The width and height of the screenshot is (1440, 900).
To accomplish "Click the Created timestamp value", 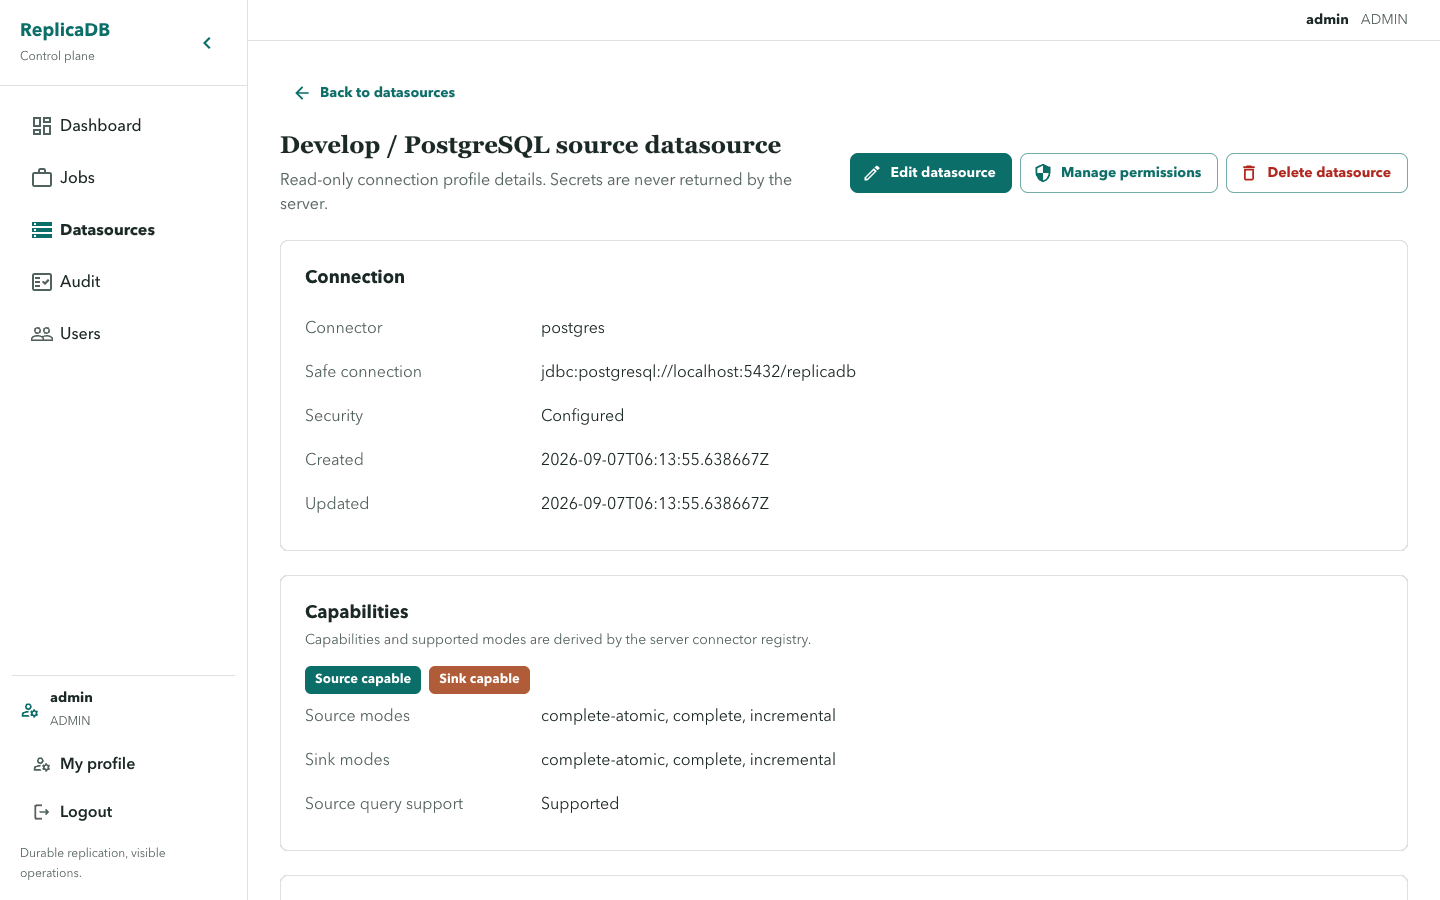I will [655, 460].
